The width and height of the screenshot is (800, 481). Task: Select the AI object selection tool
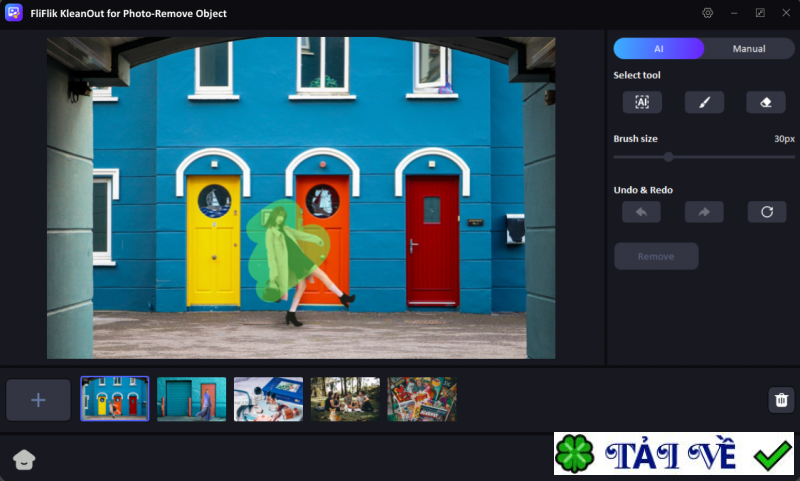point(642,102)
